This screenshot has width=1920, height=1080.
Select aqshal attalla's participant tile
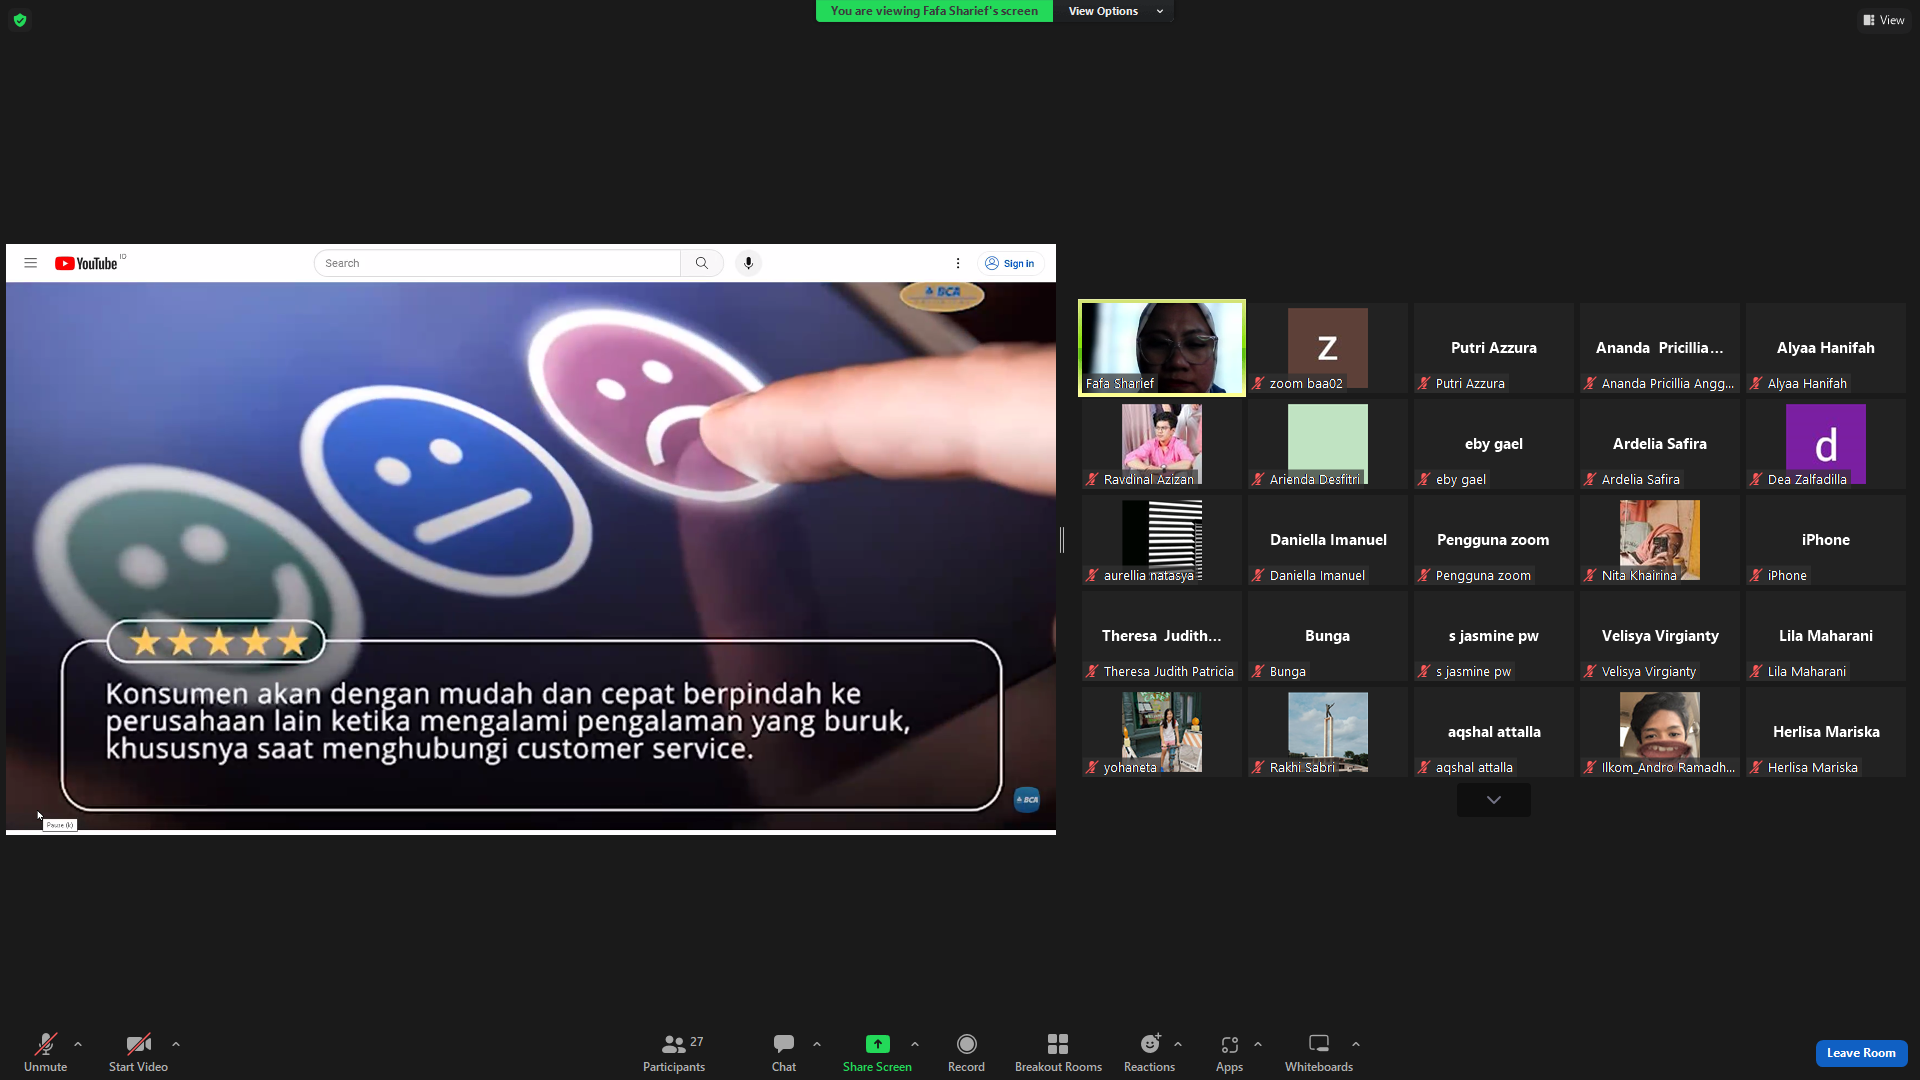pyautogui.click(x=1494, y=732)
